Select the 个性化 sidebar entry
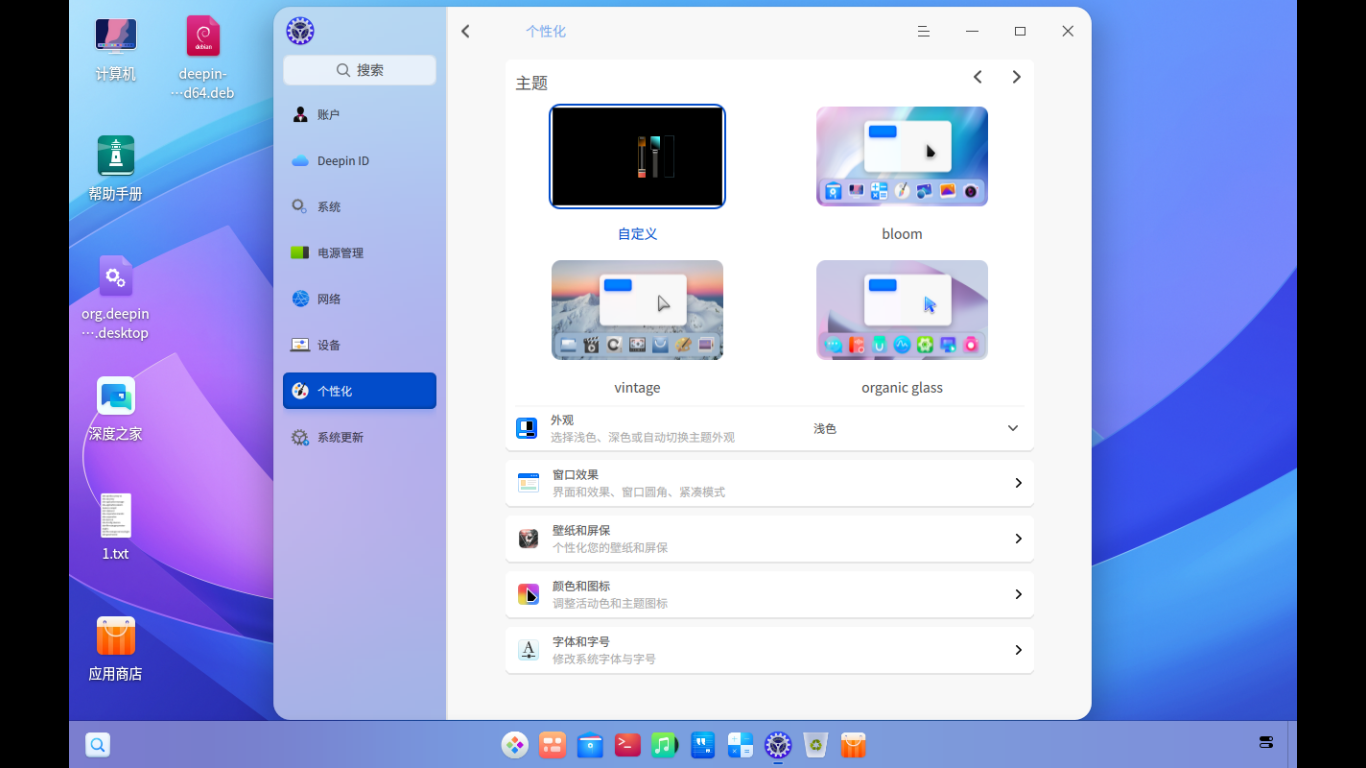Viewport: 1366px width, 768px height. pos(359,391)
